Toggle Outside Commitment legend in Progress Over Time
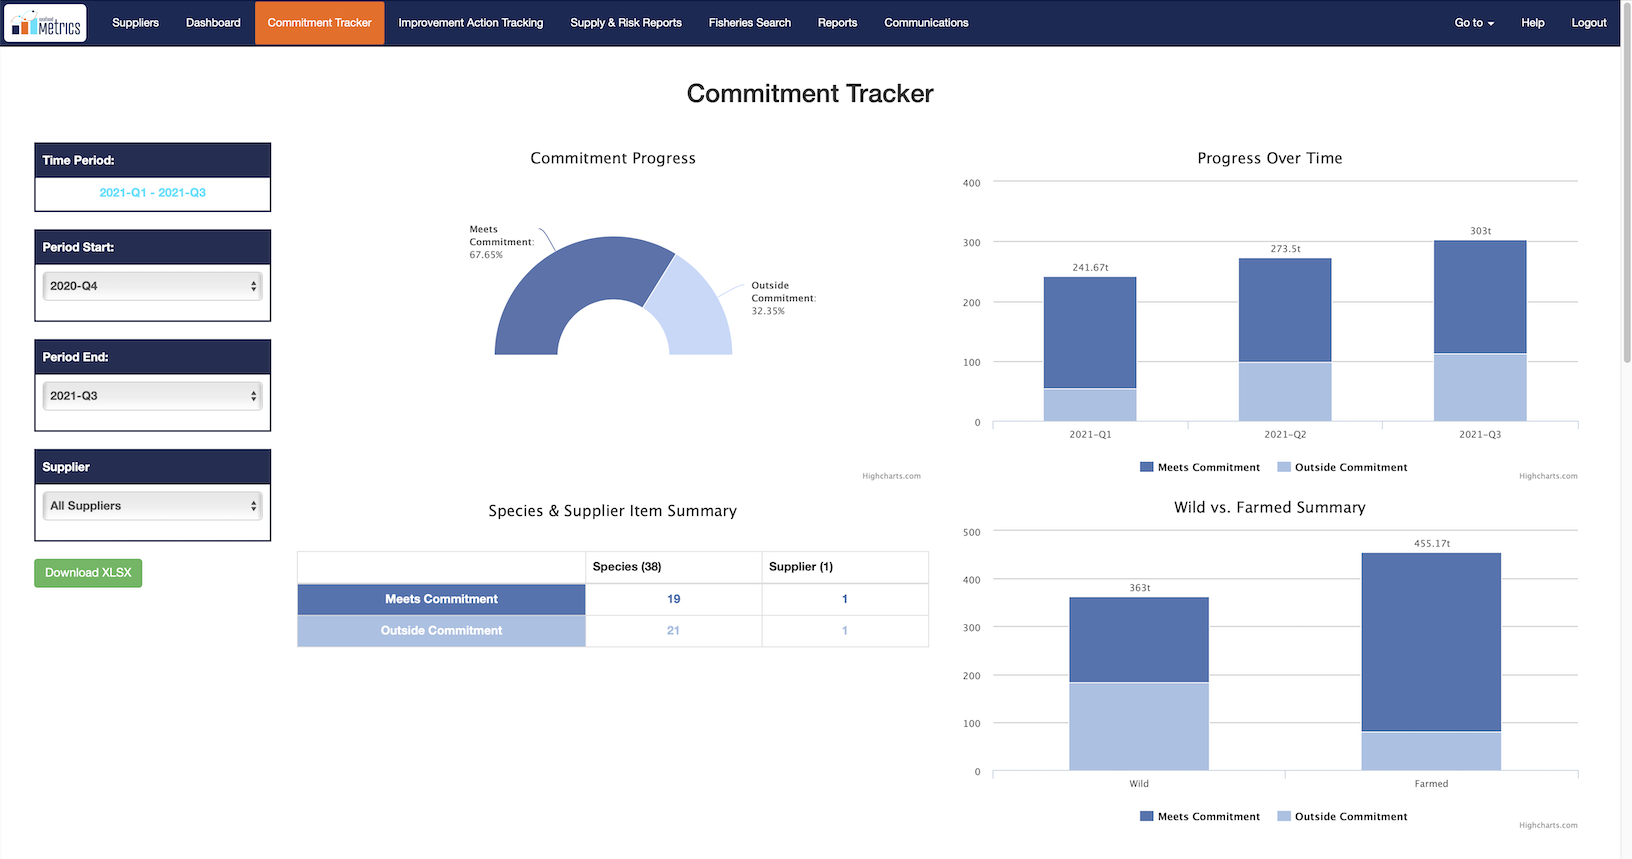This screenshot has width=1632, height=859. pyautogui.click(x=1342, y=467)
